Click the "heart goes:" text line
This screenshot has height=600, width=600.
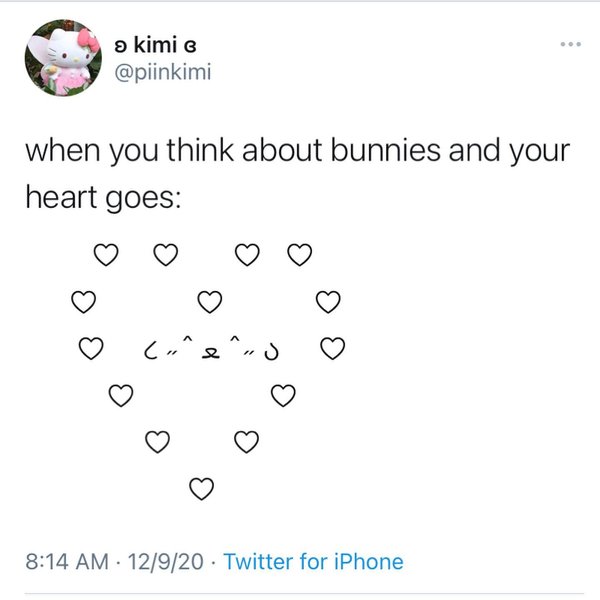click(x=103, y=195)
